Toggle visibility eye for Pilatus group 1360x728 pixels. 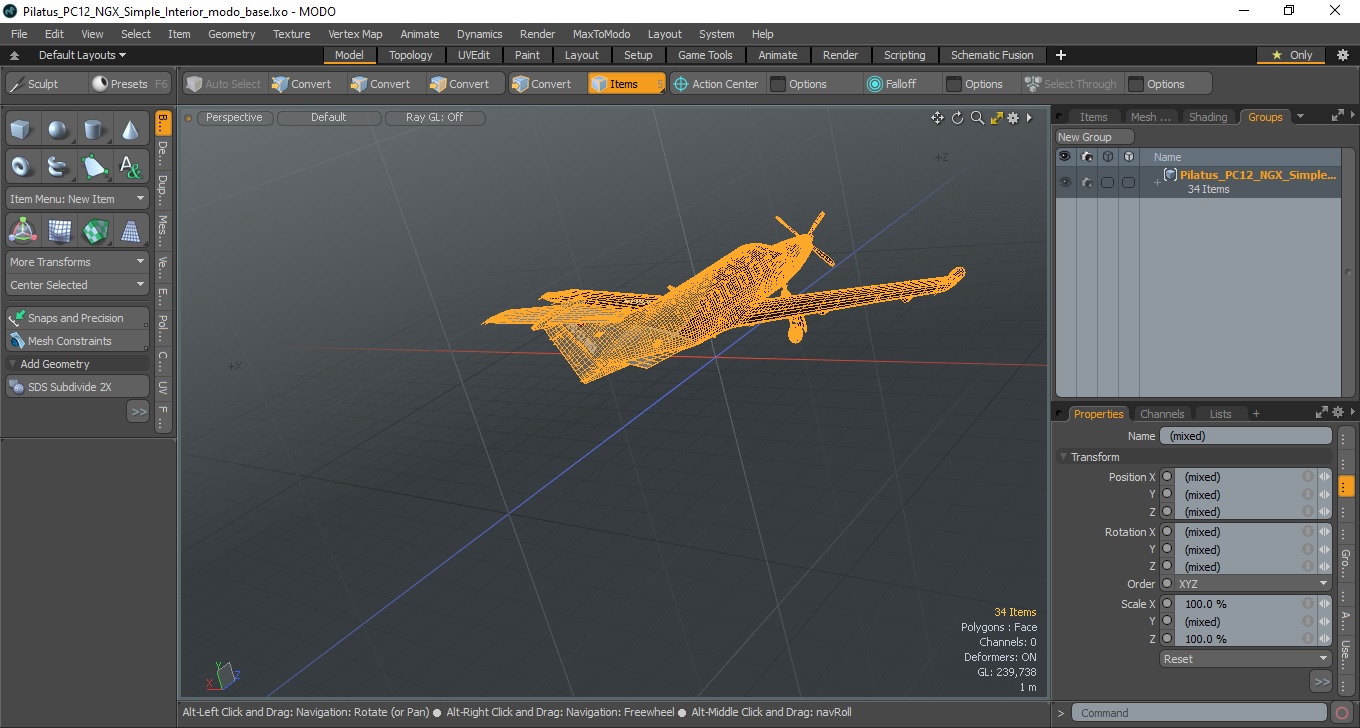tap(1065, 182)
